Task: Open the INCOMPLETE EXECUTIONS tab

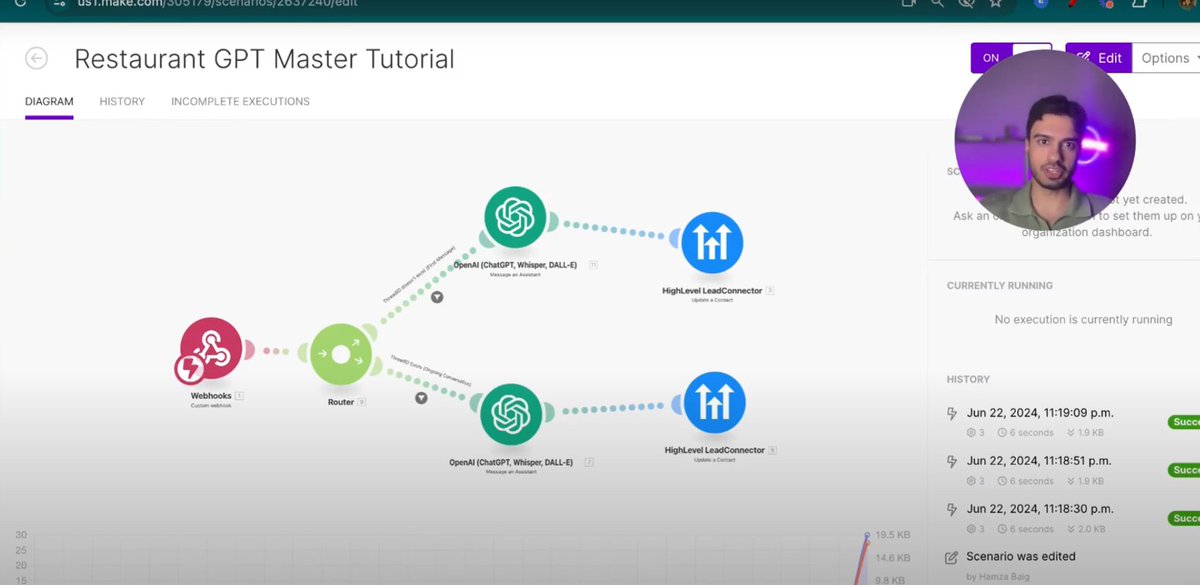Action: pyautogui.click(x=240, y=102)
